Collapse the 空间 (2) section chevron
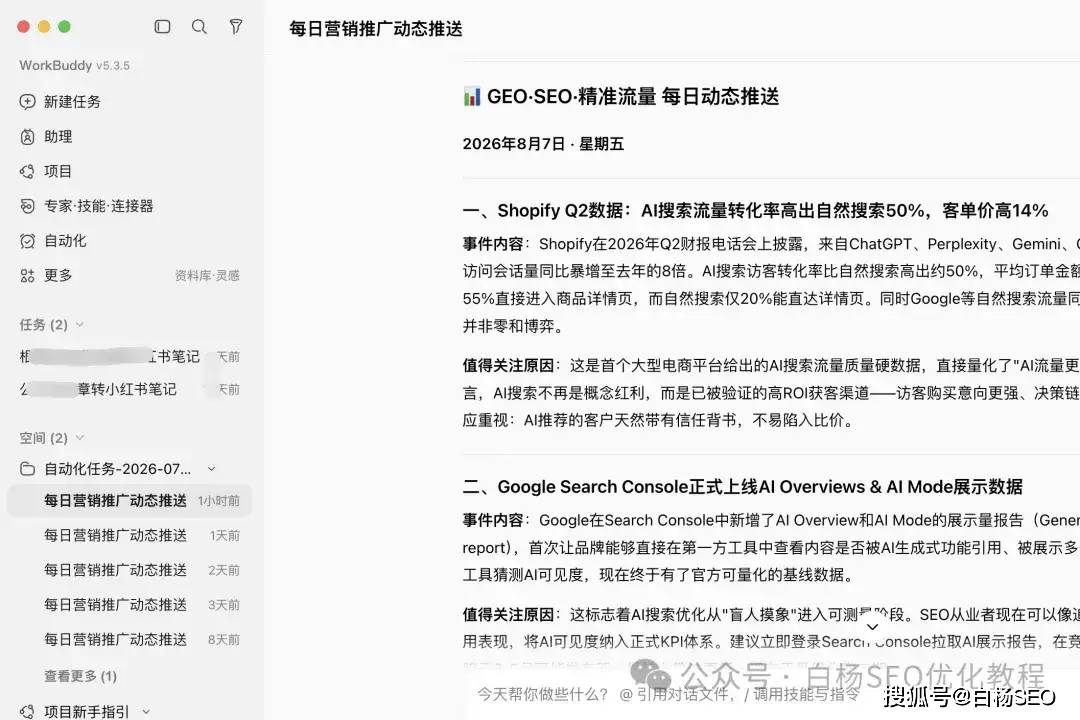 pos(80,438)
